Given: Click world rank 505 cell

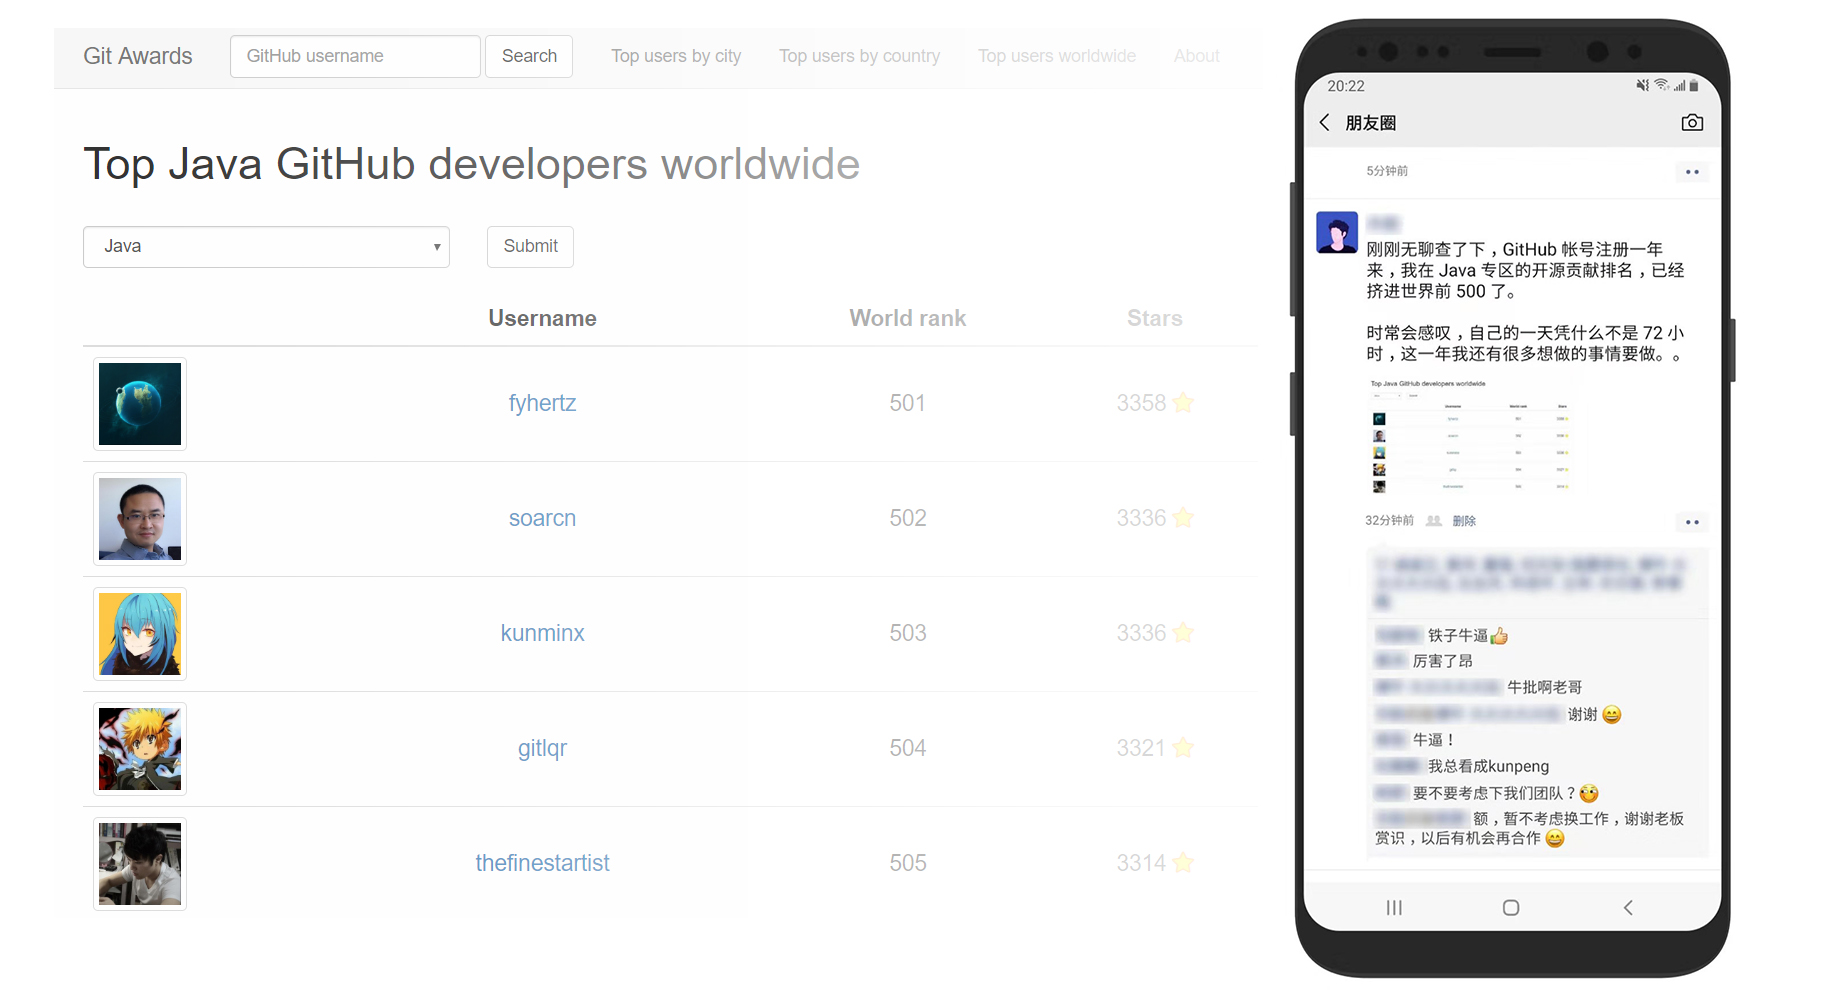Looking at the screenshot, I should tap(908, 863).
